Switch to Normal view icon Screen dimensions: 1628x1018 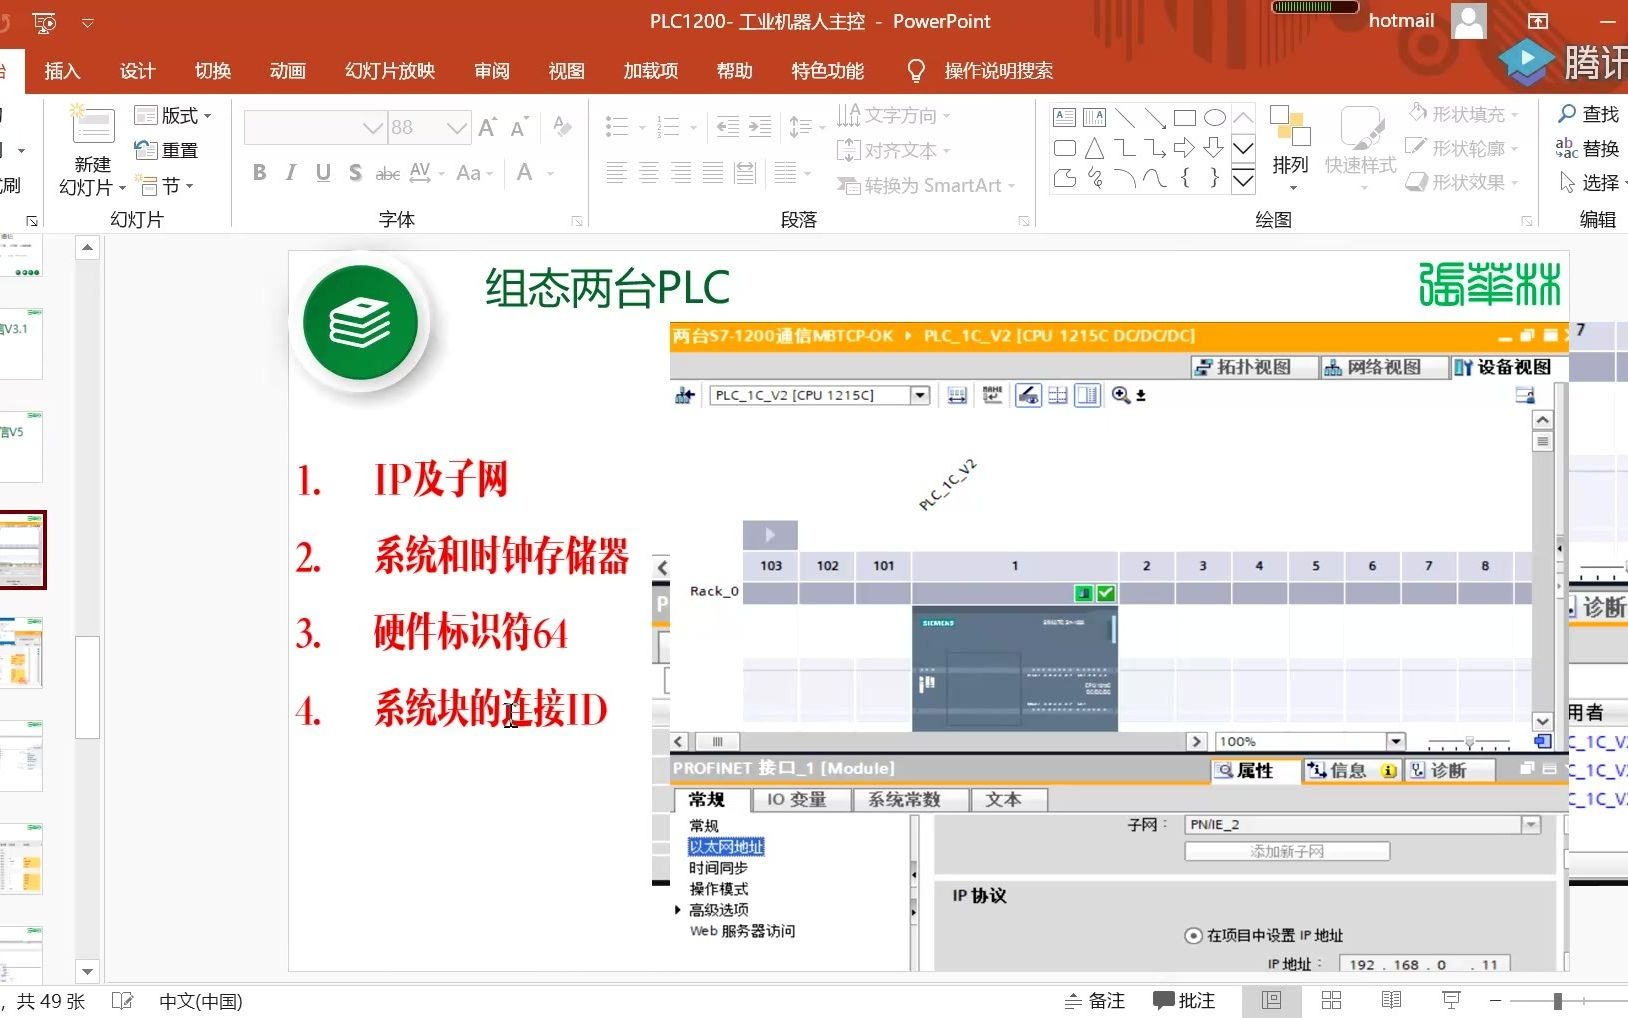coord(1272,1001)
